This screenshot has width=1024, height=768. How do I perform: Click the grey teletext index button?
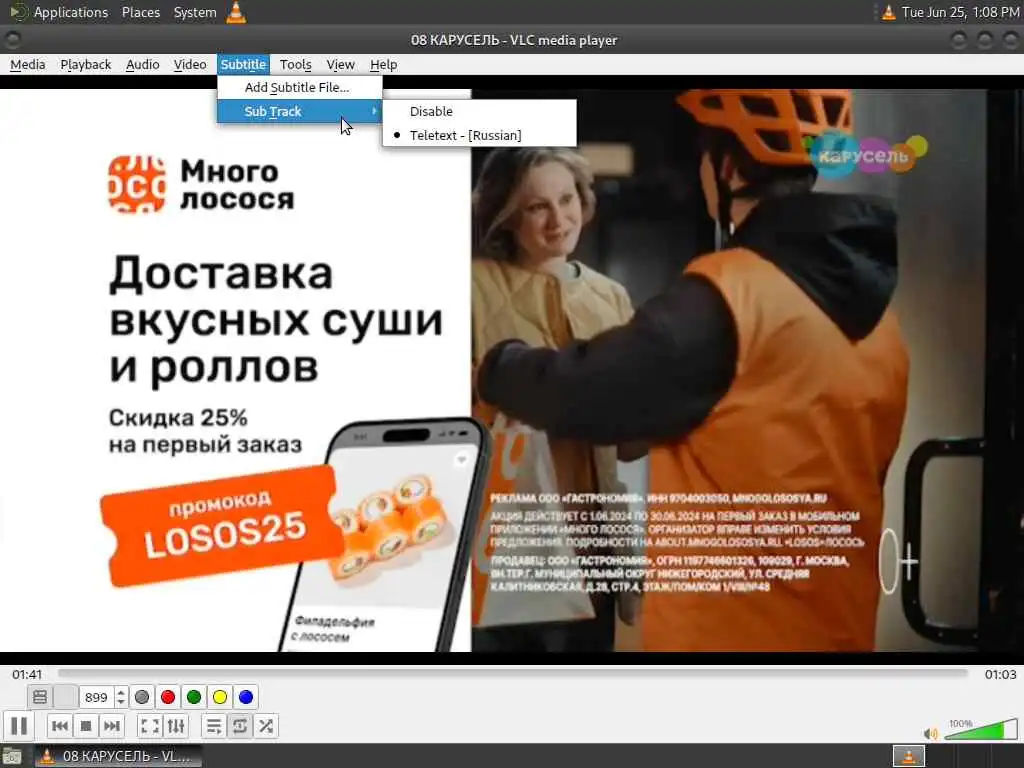pos(142,697)
